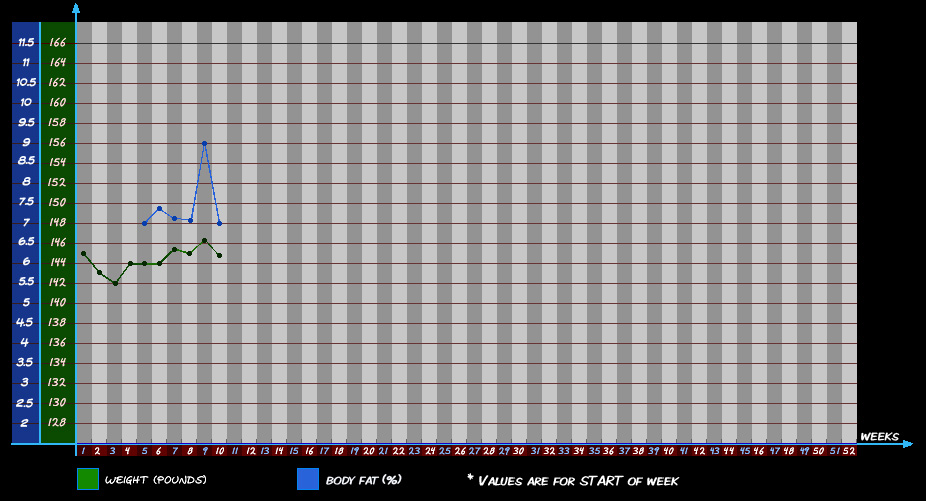Image resolution: width=926 pixels, height=501 pixels.
Task: Click the week 35 label on x-axis
Action: coord(594,451)
